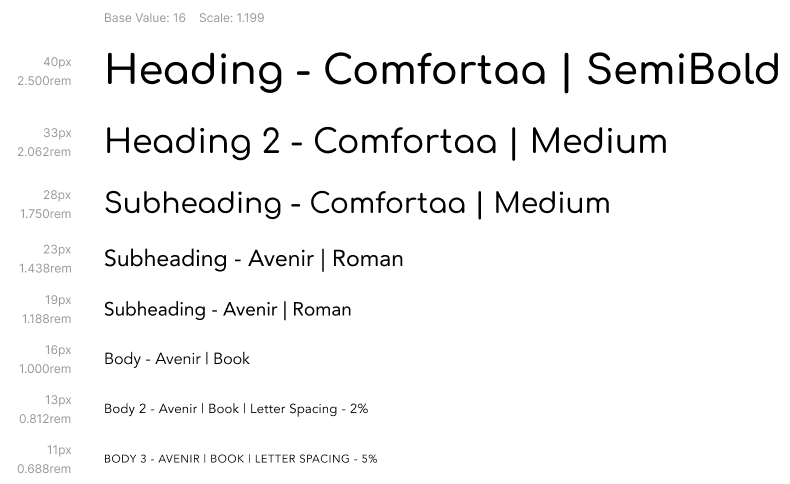Click the larger Subheading - Avenir Roman text
Viewport: 790px width, 484px height.
pyautogui.click(x=253, y=259)
